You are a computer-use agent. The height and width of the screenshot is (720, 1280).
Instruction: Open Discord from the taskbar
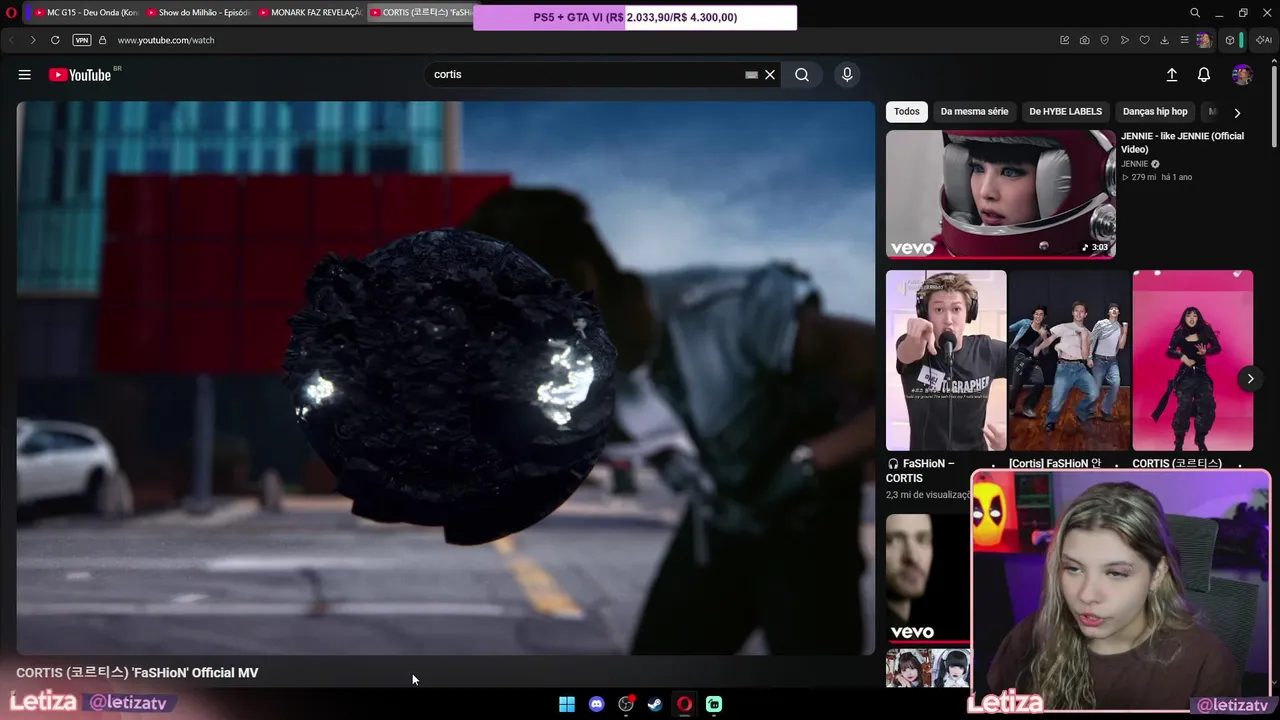[x=597, y=704]
